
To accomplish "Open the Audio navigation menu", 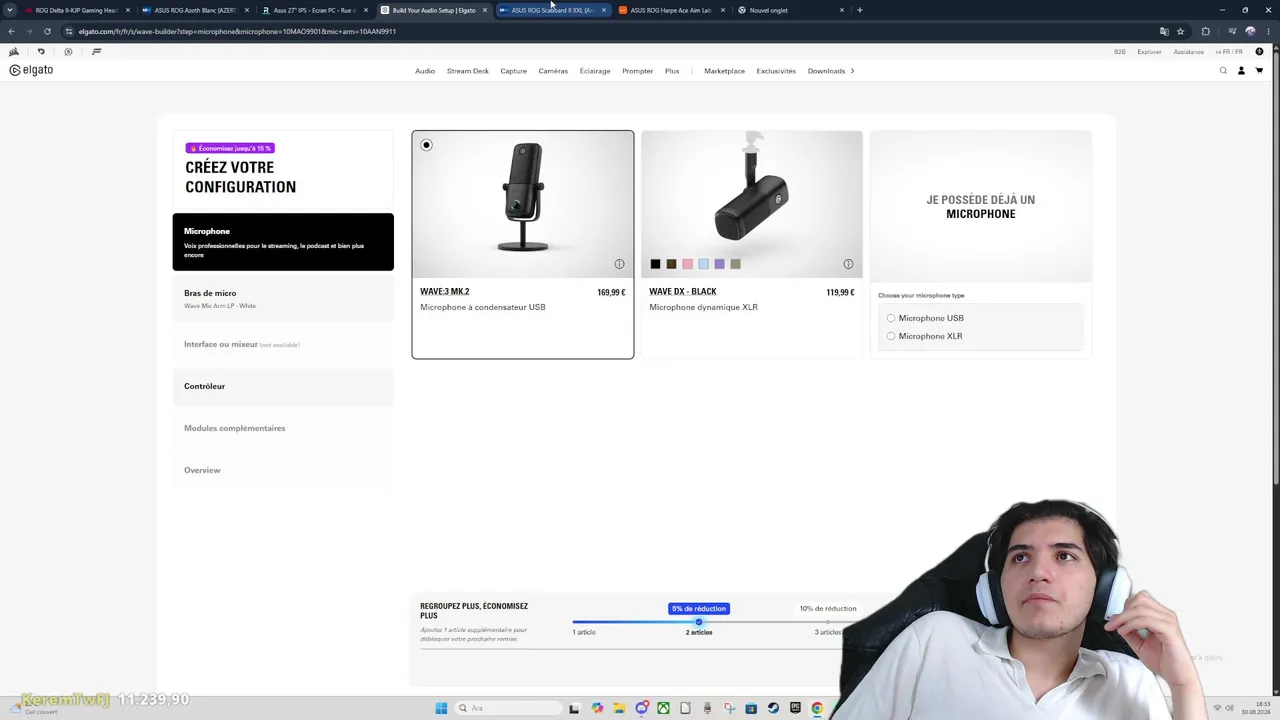I will [x=425, y=71].
